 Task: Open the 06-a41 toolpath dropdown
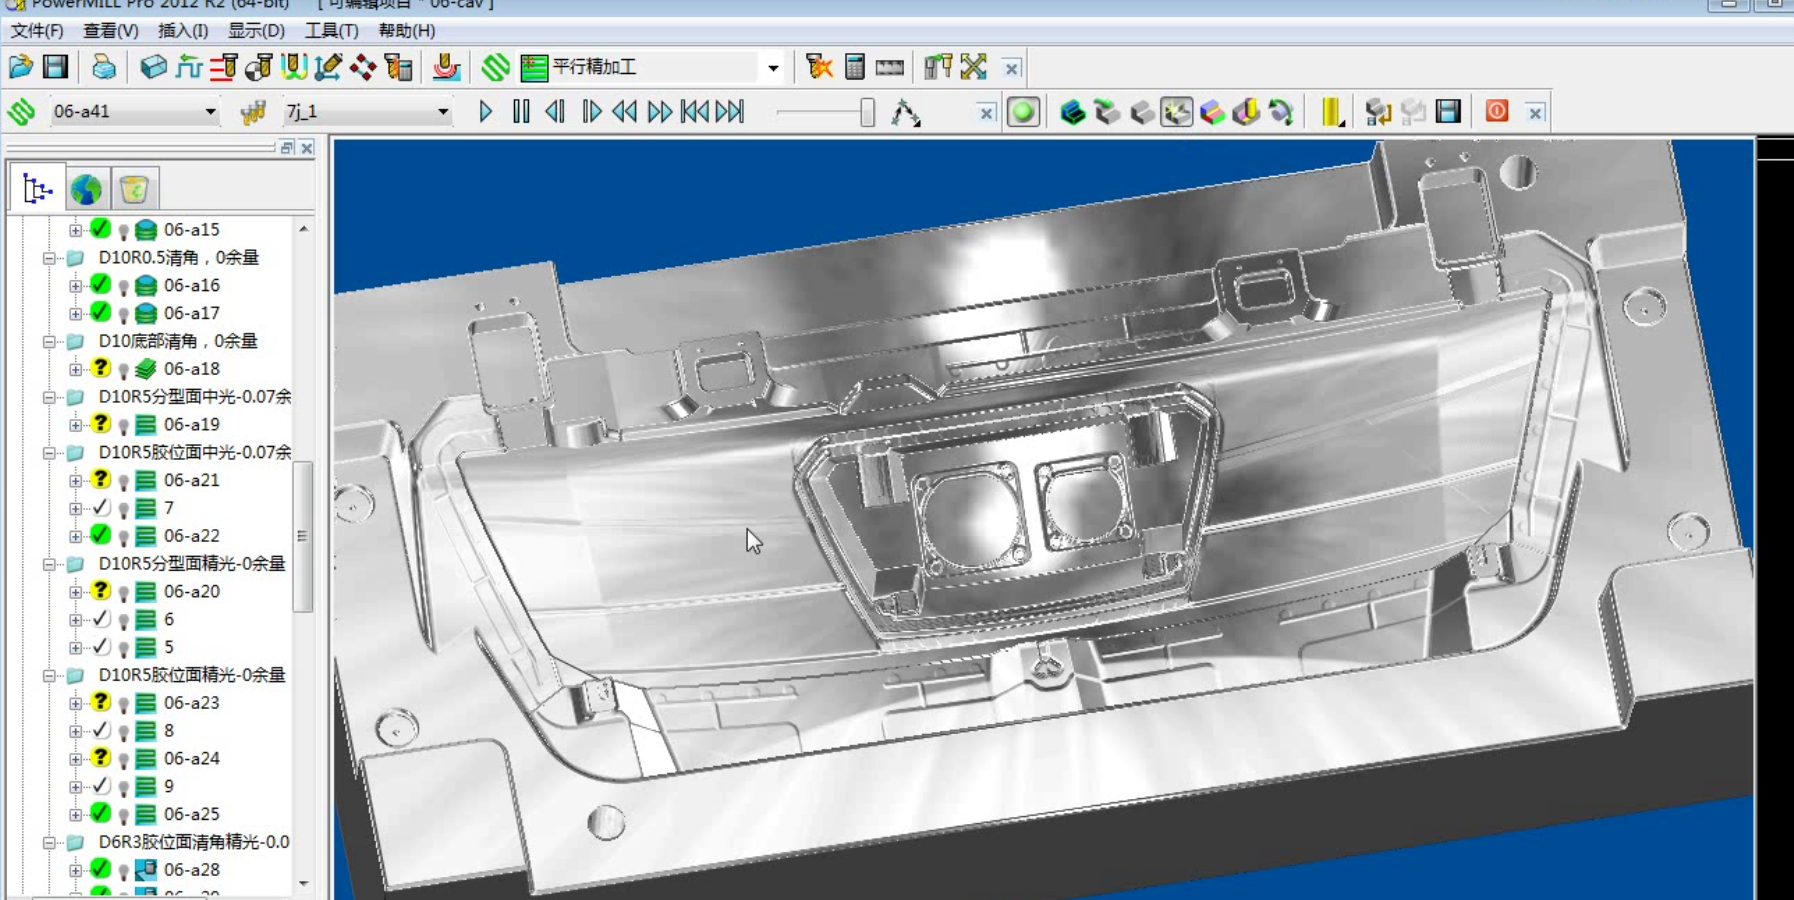coord(210,112)
